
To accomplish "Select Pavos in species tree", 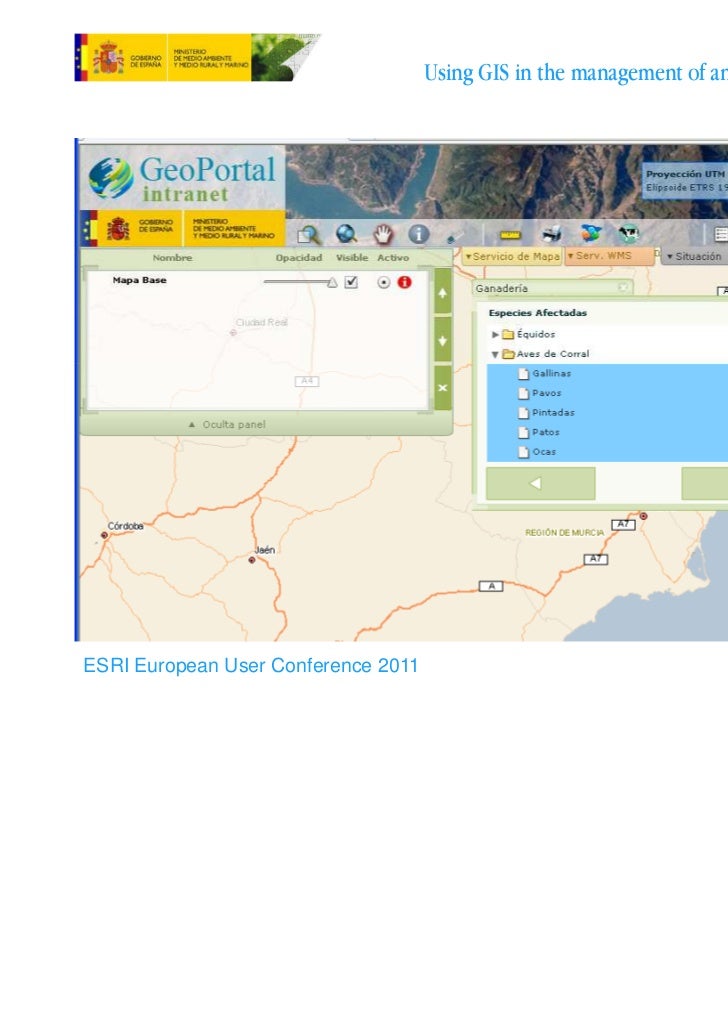I will click(x=546, y=393).
